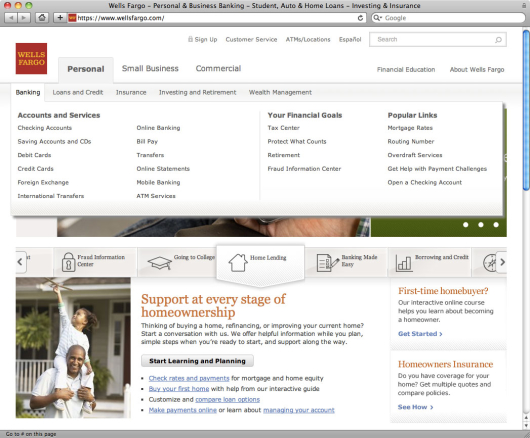Add a bookmark with the plus button
Image resolution: width=530 pixels, height=438 pixels.
pyautogui.click(x=60, y=18)
